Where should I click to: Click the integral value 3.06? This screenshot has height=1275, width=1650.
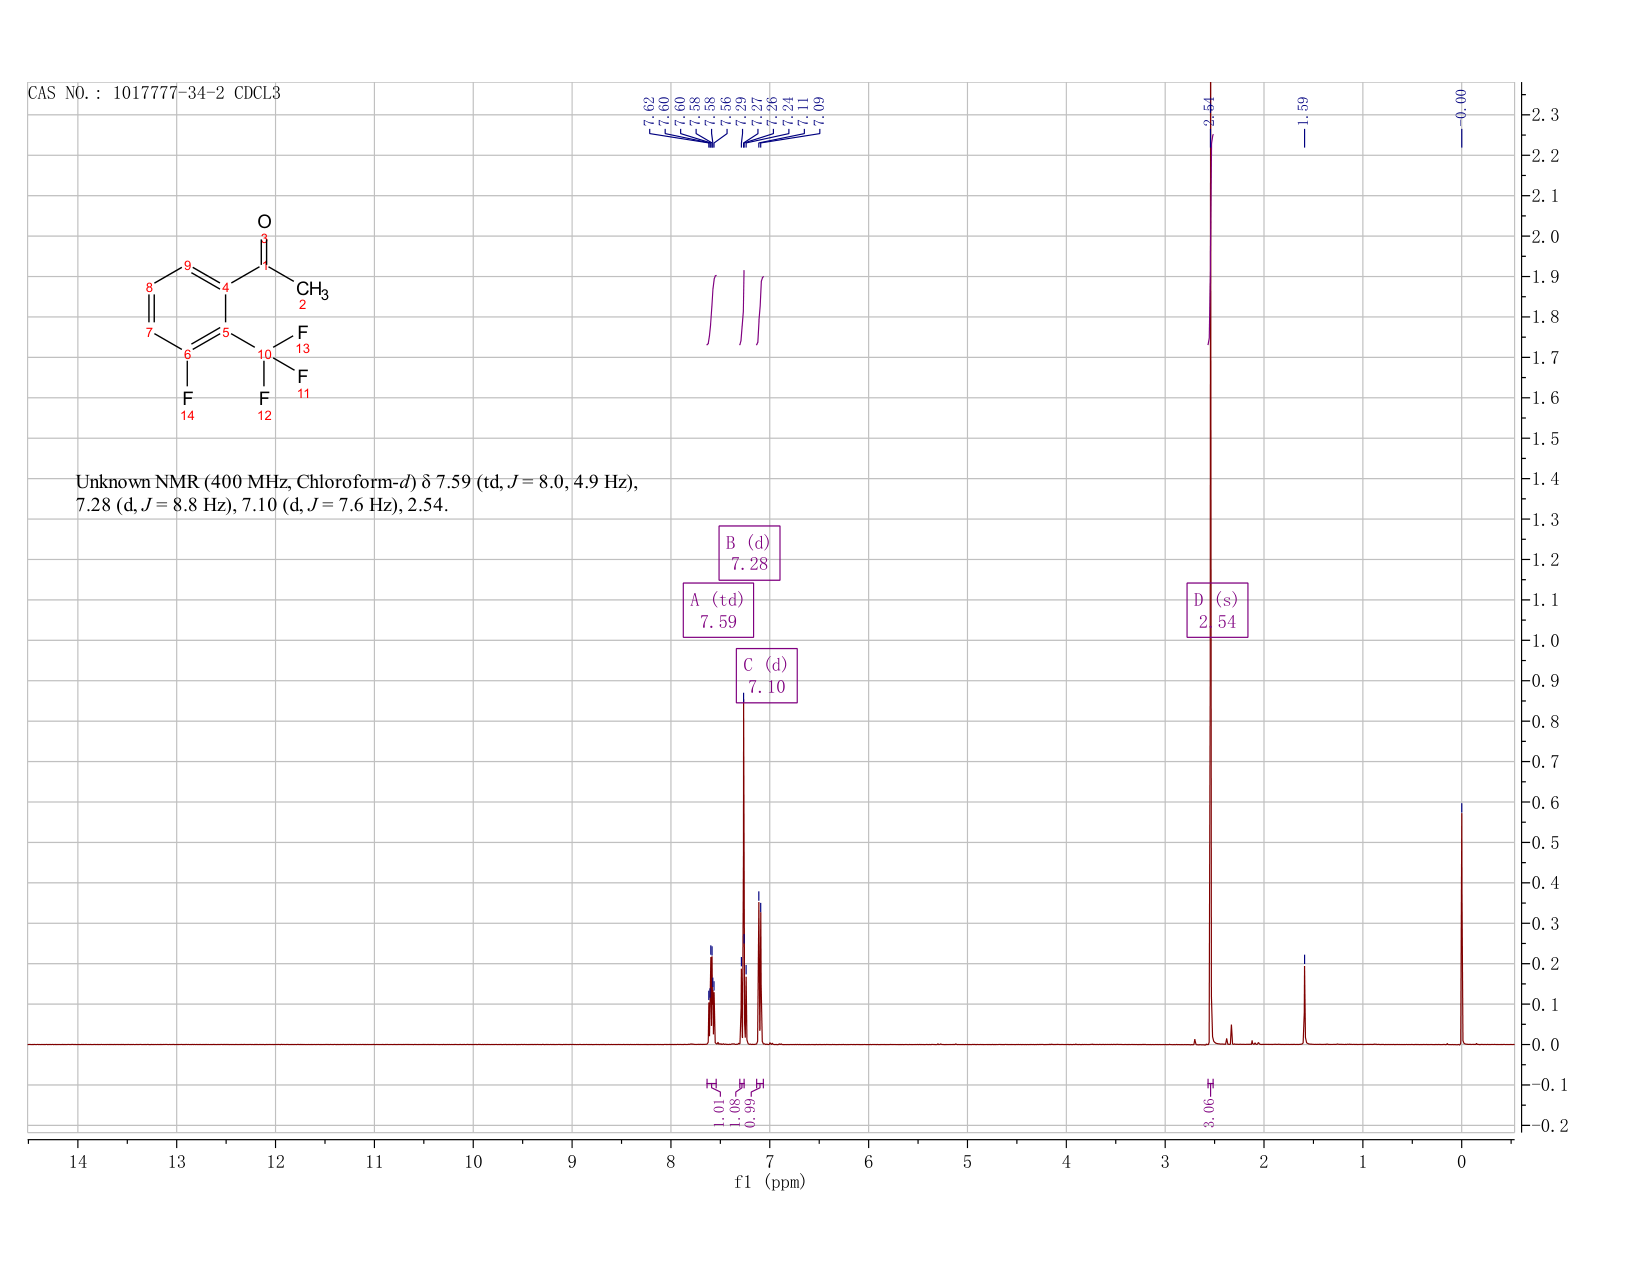click(1209, 1112)
